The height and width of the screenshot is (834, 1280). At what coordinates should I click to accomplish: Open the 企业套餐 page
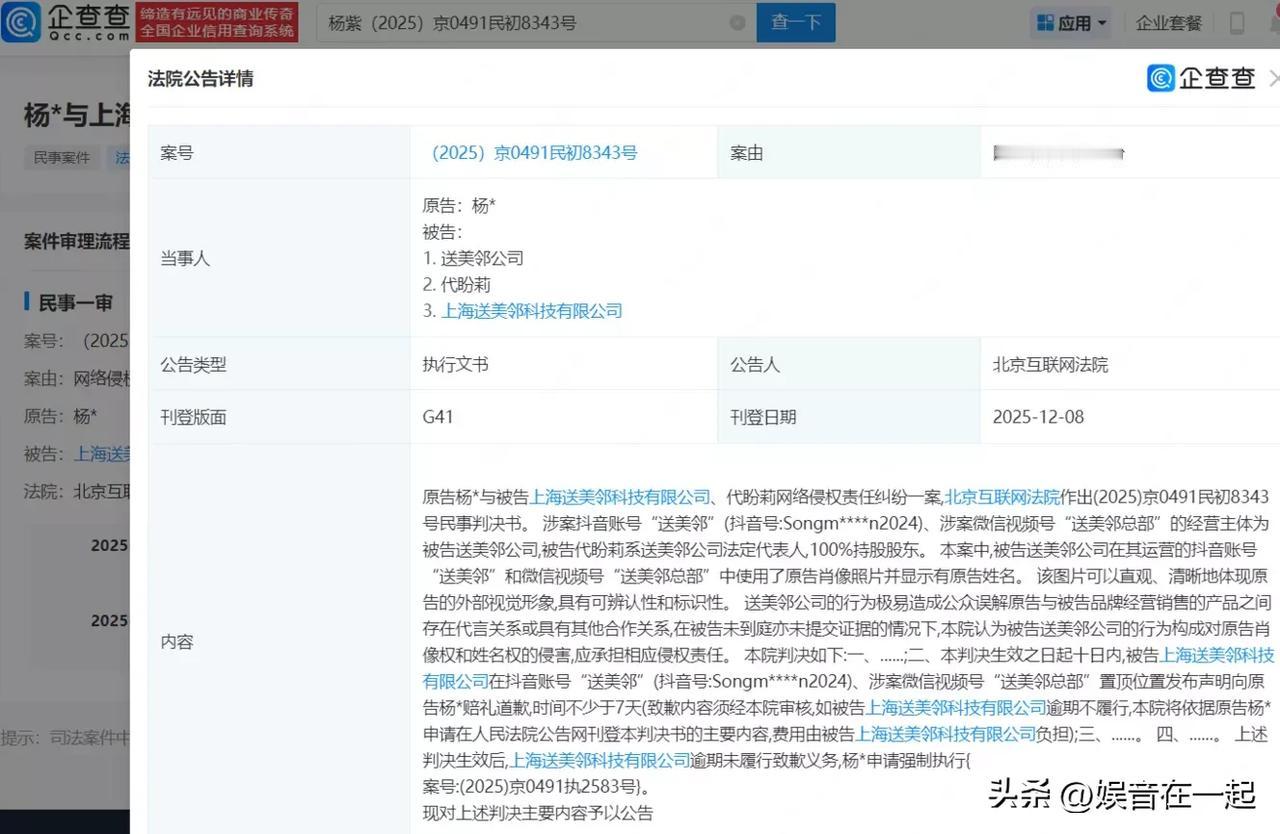1169,22
